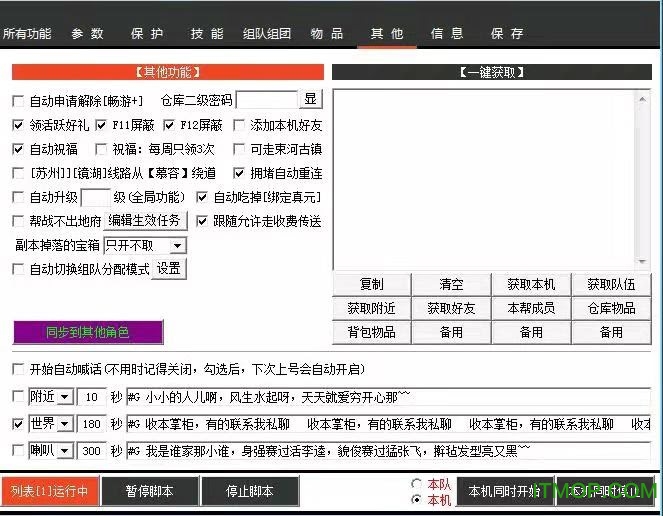Screen dimensions: 663x516
Task: Click the 自动升级 level input field
Action: 96,198
